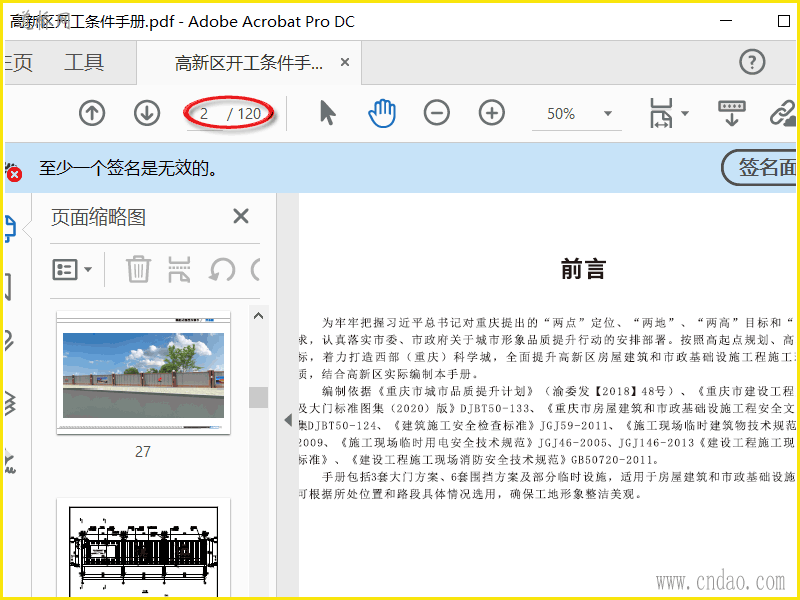
Task: Maximize the Acrobat window
Action: pos(784,21)
